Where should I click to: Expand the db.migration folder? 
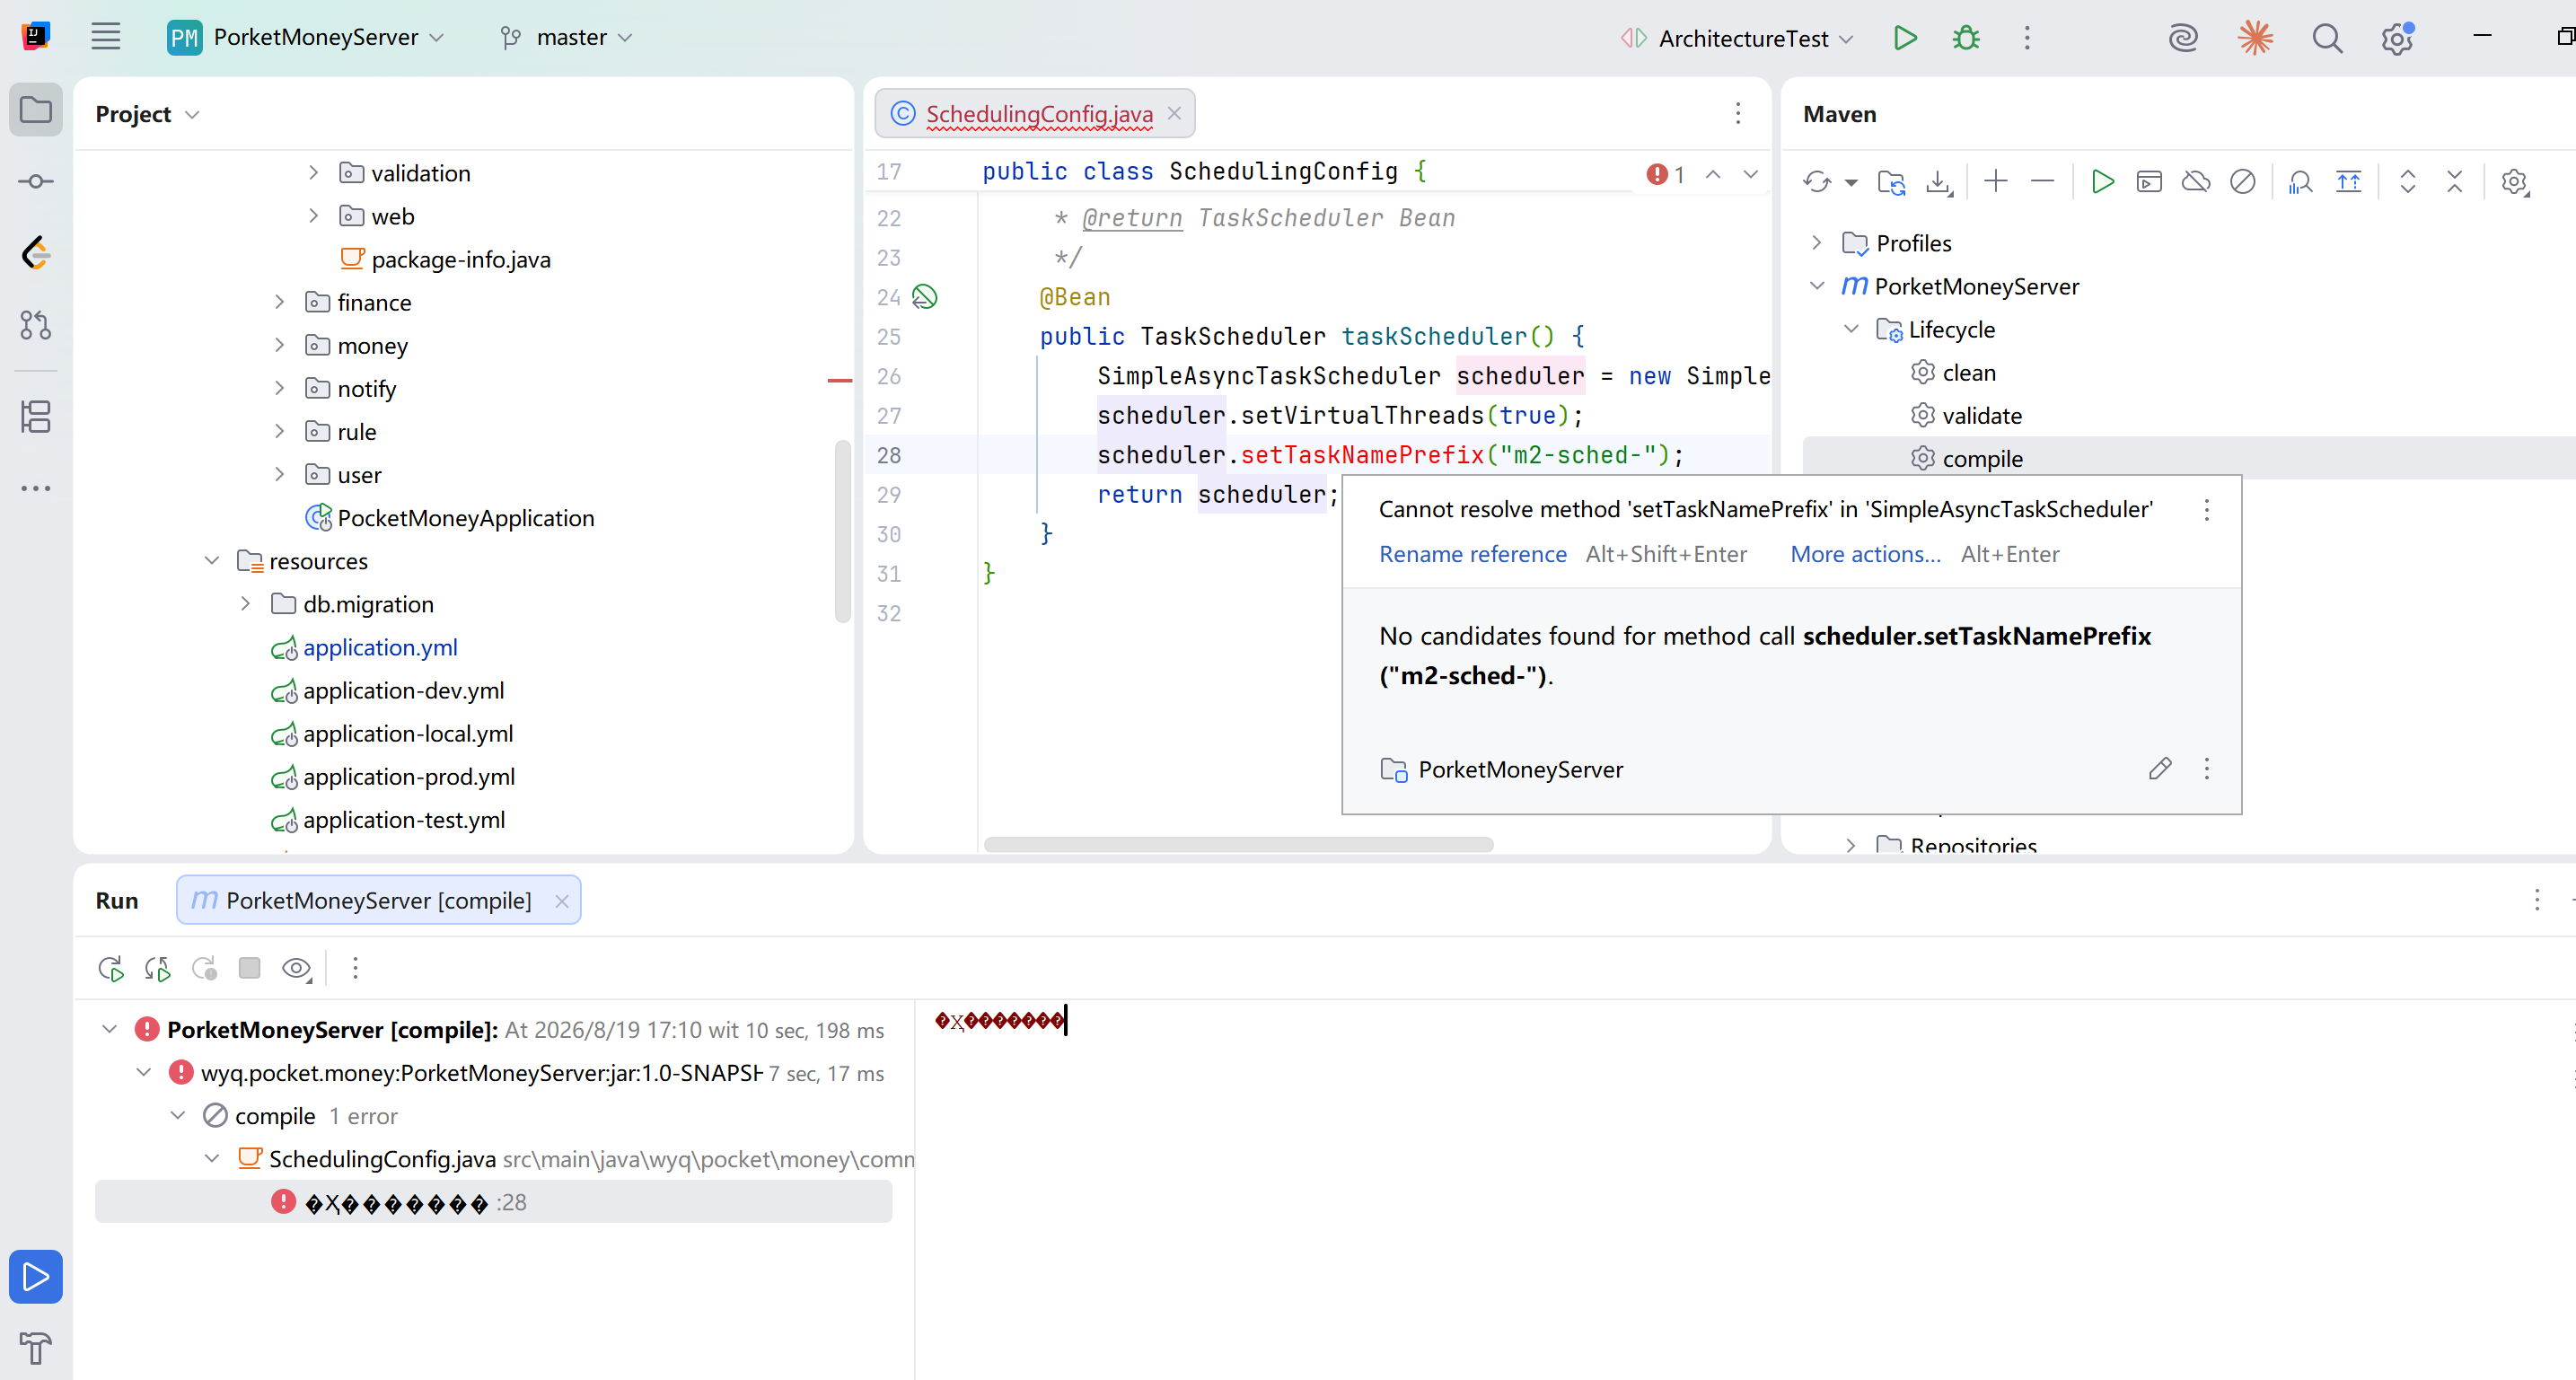[x=245, y=604]
